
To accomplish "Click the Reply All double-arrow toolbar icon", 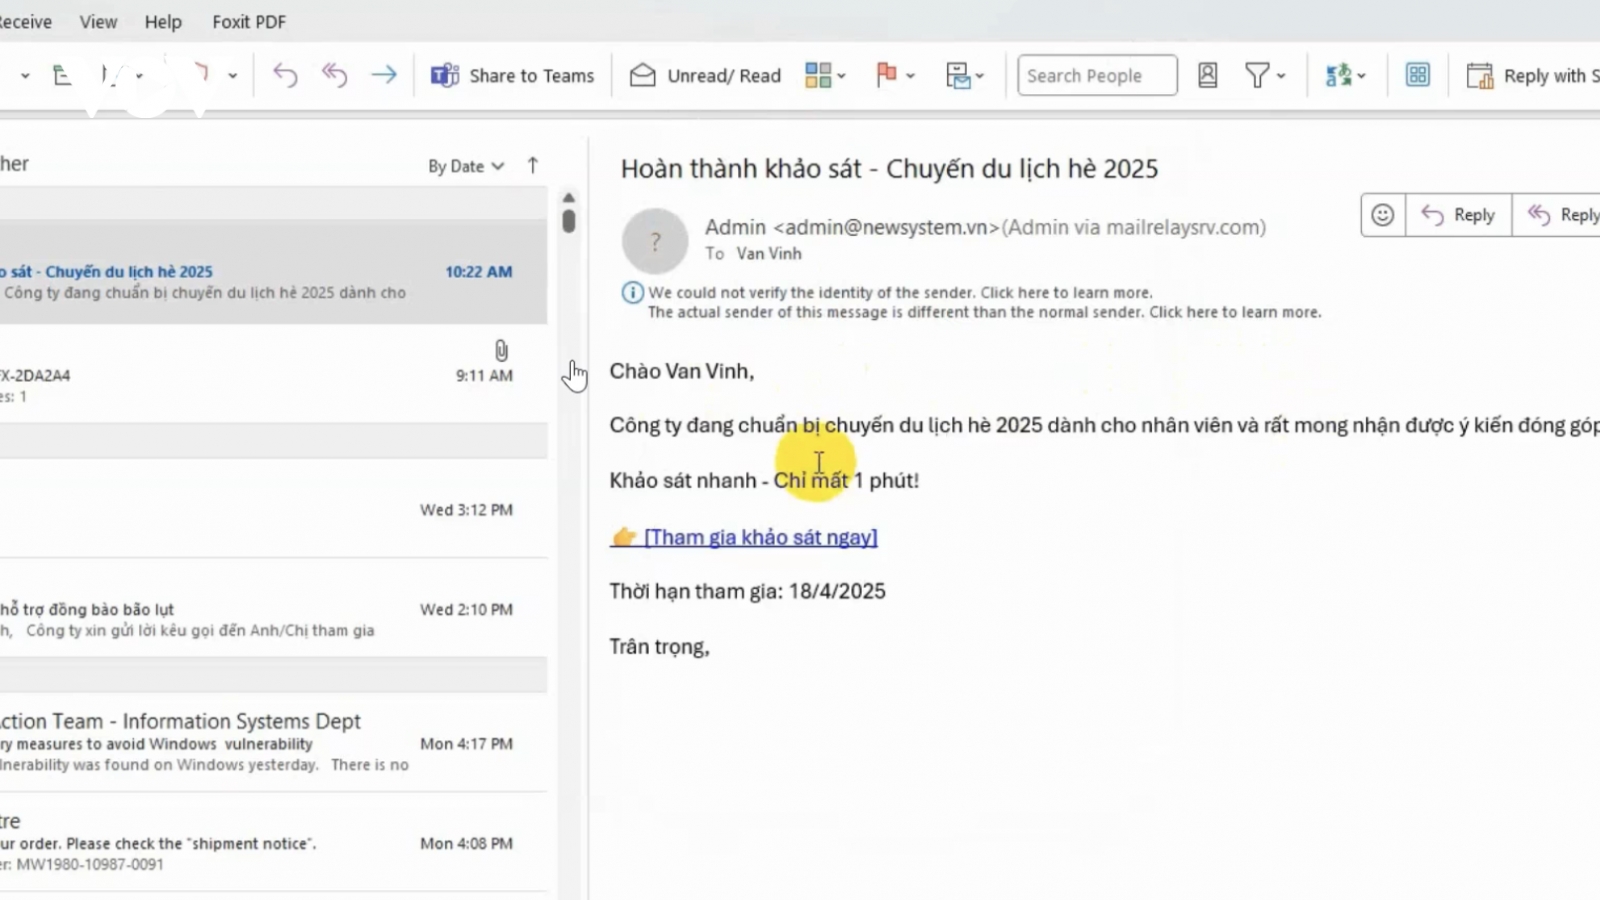I will coord(334,75).
